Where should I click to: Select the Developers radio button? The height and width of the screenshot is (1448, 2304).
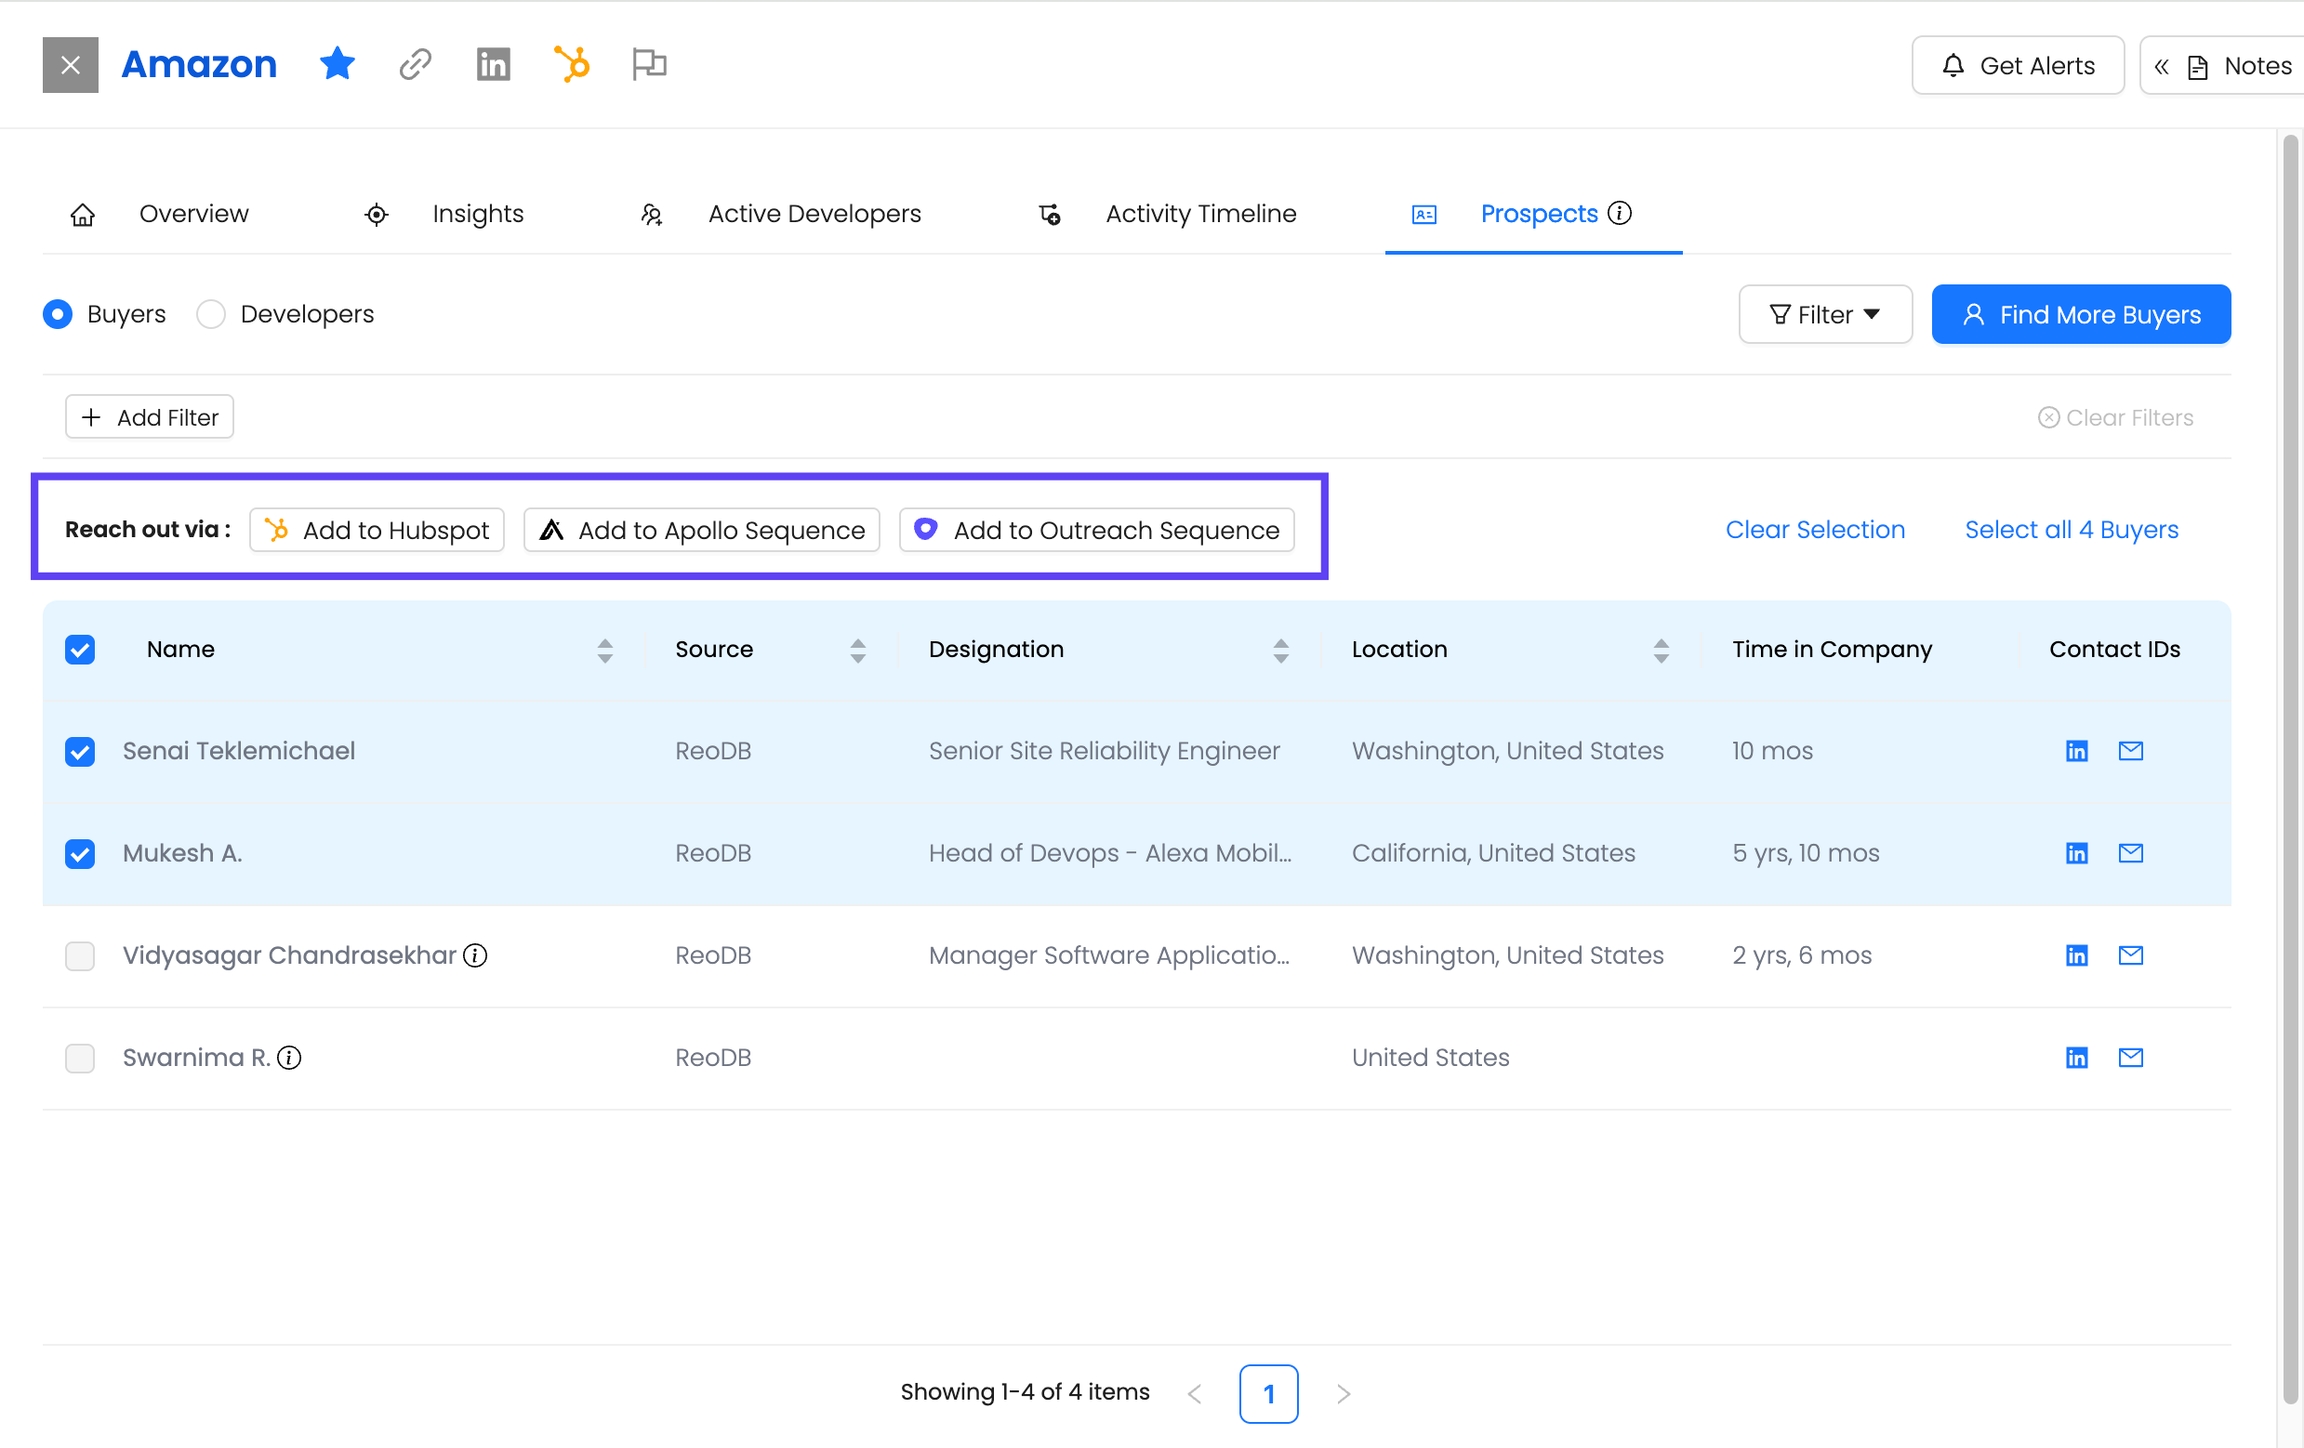click(211, 314)
